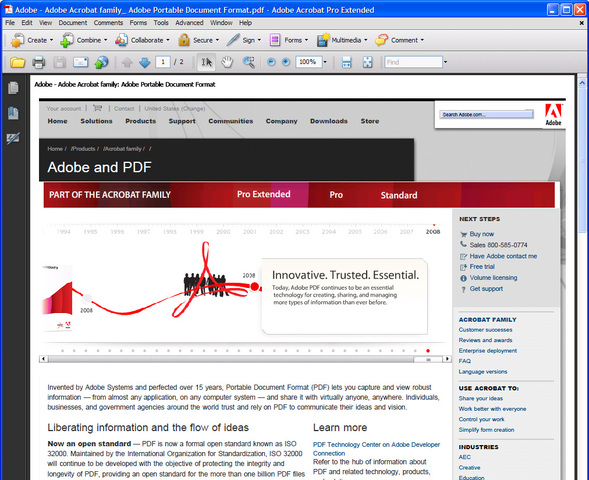
Task: Click the Combine files icon
Action: pyautogui.click(x=66, y=40)
